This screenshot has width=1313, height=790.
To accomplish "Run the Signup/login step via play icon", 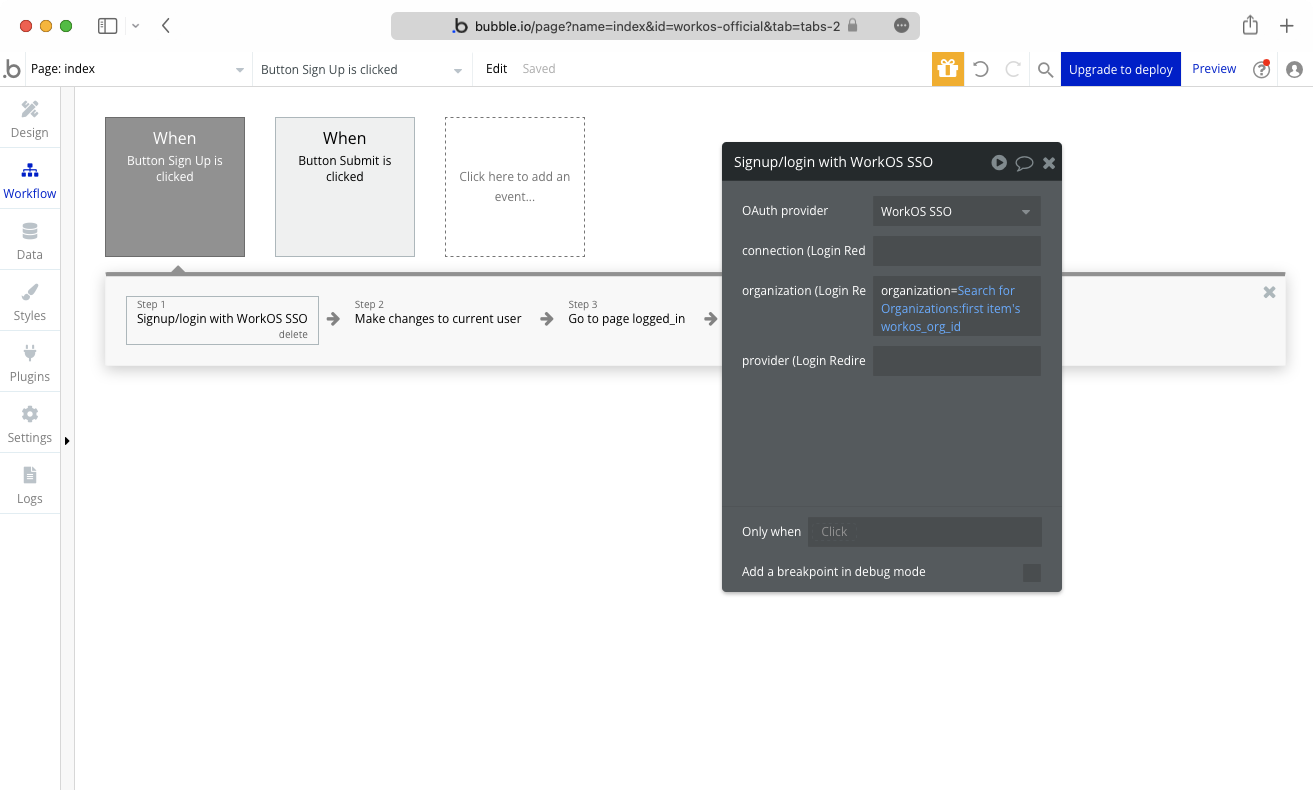I will 998,162.
